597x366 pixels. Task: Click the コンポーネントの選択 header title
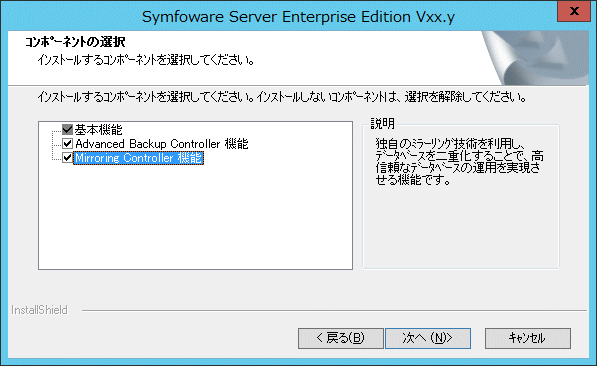click(75, 42)
